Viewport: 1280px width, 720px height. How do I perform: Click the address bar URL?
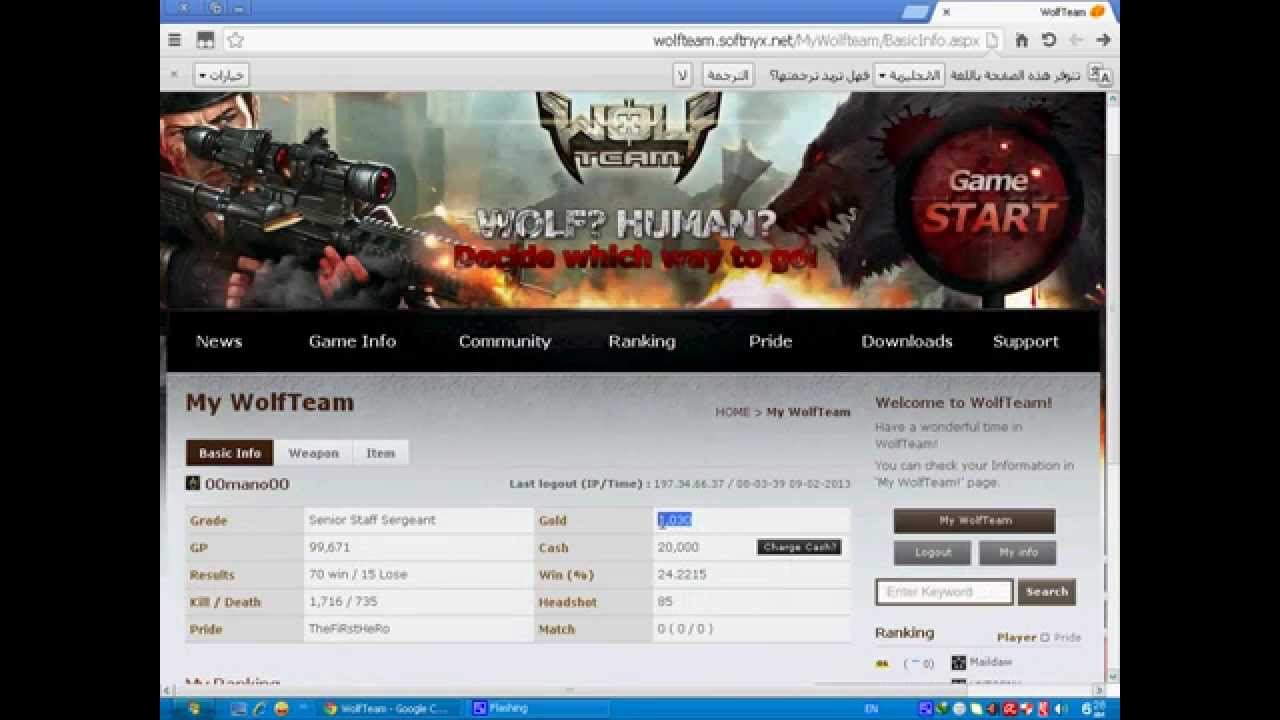click(x=816, y=40)
